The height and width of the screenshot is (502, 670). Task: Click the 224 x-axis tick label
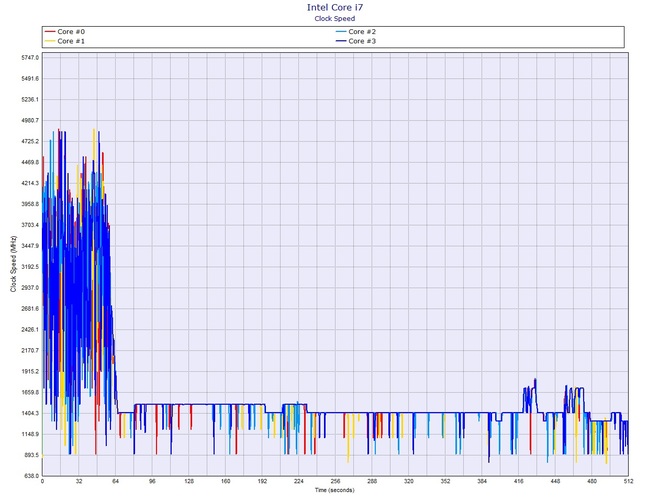tap(299, 481)
